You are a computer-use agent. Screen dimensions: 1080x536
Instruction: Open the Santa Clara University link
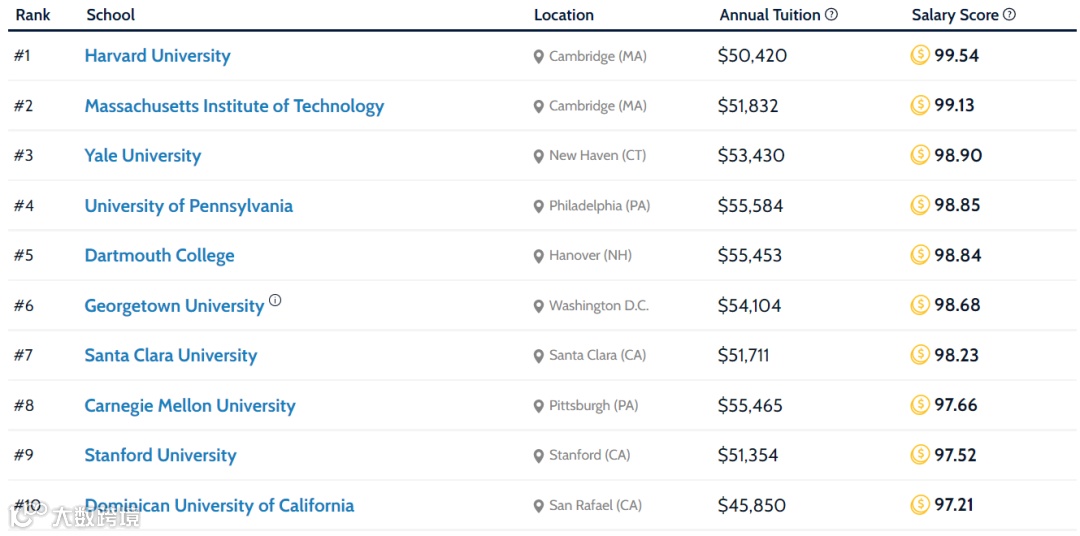pos(170,356)
